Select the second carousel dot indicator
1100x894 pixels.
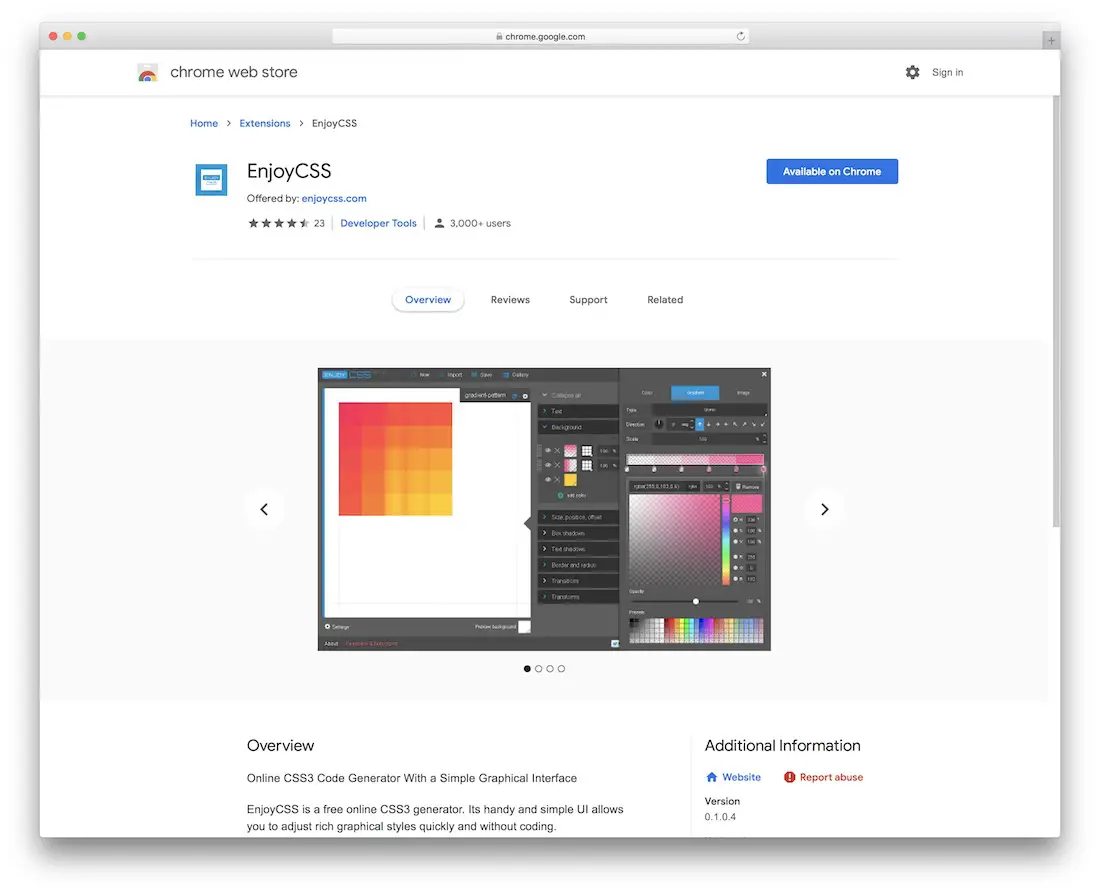[539, 668]
